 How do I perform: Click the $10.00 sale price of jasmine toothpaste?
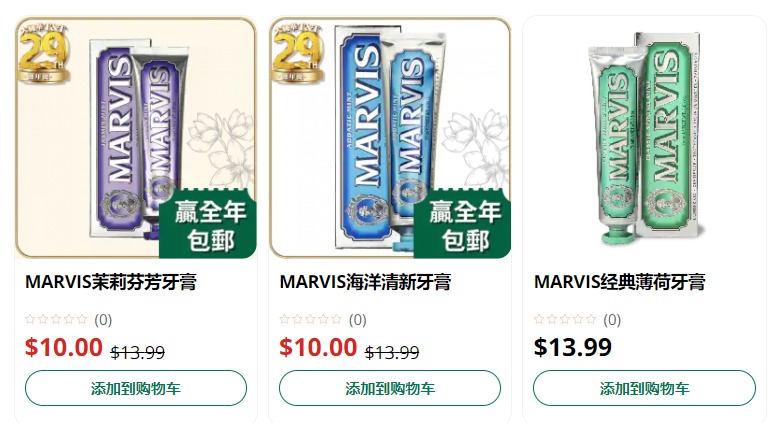pos(64,347)
